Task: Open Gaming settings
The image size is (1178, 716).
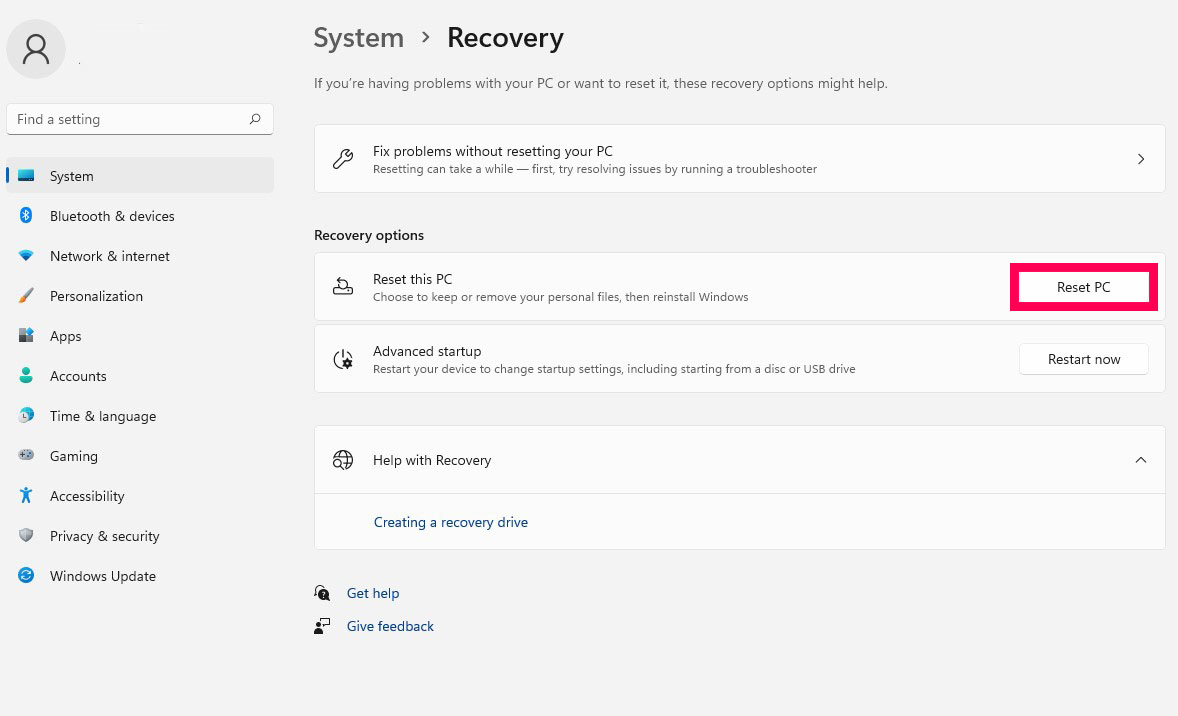Action: pyautogui.click(x=140, y=455)
